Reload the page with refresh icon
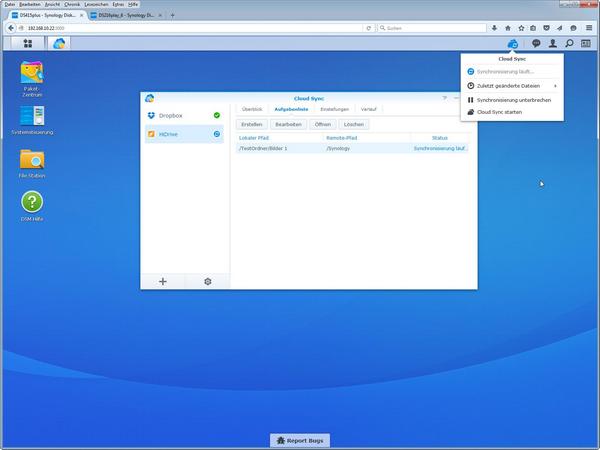600x450 pixels. tap(368, 28)
